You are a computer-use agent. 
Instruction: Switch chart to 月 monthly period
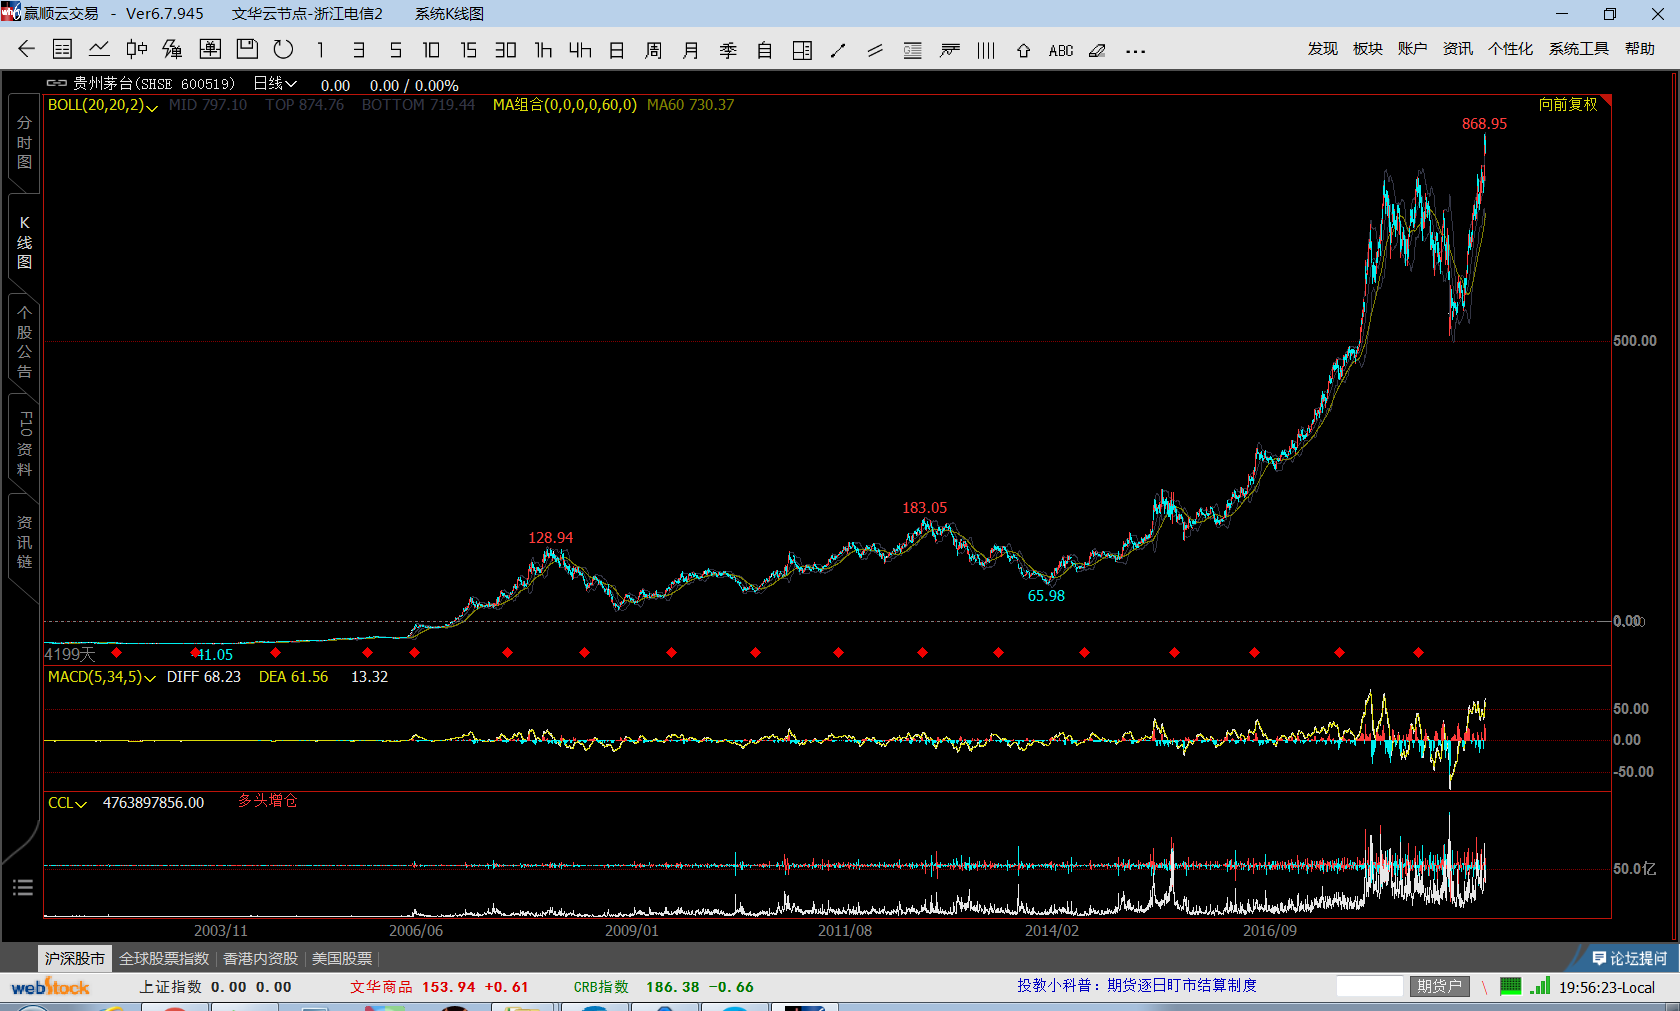pos(690,51)
